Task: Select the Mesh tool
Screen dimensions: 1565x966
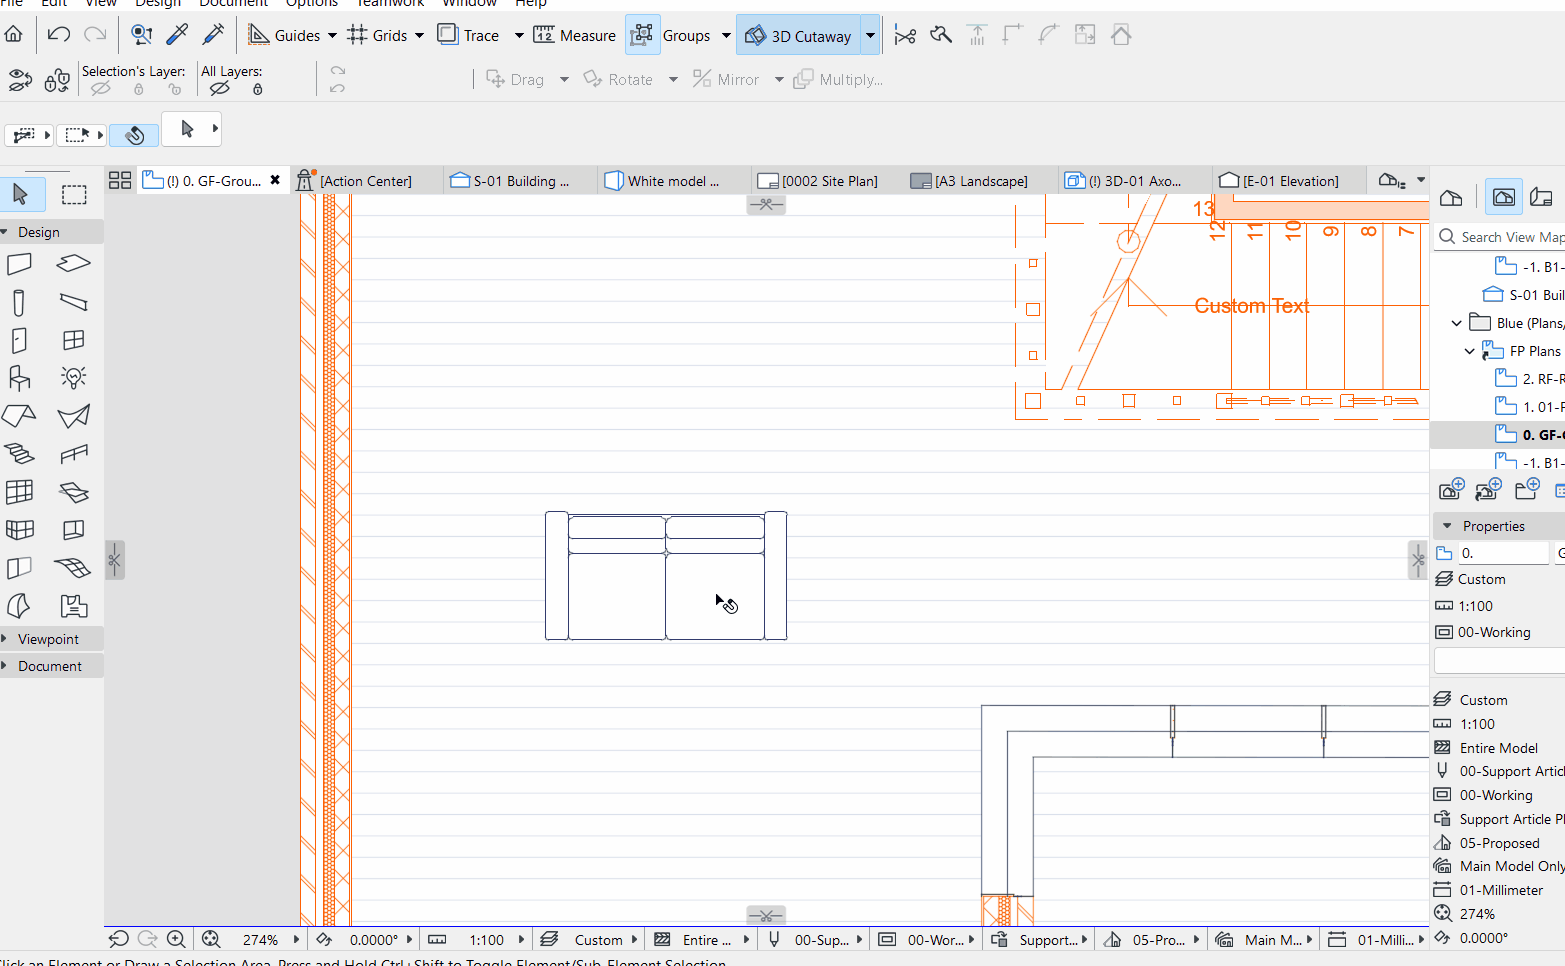Action: pos(73,568)
